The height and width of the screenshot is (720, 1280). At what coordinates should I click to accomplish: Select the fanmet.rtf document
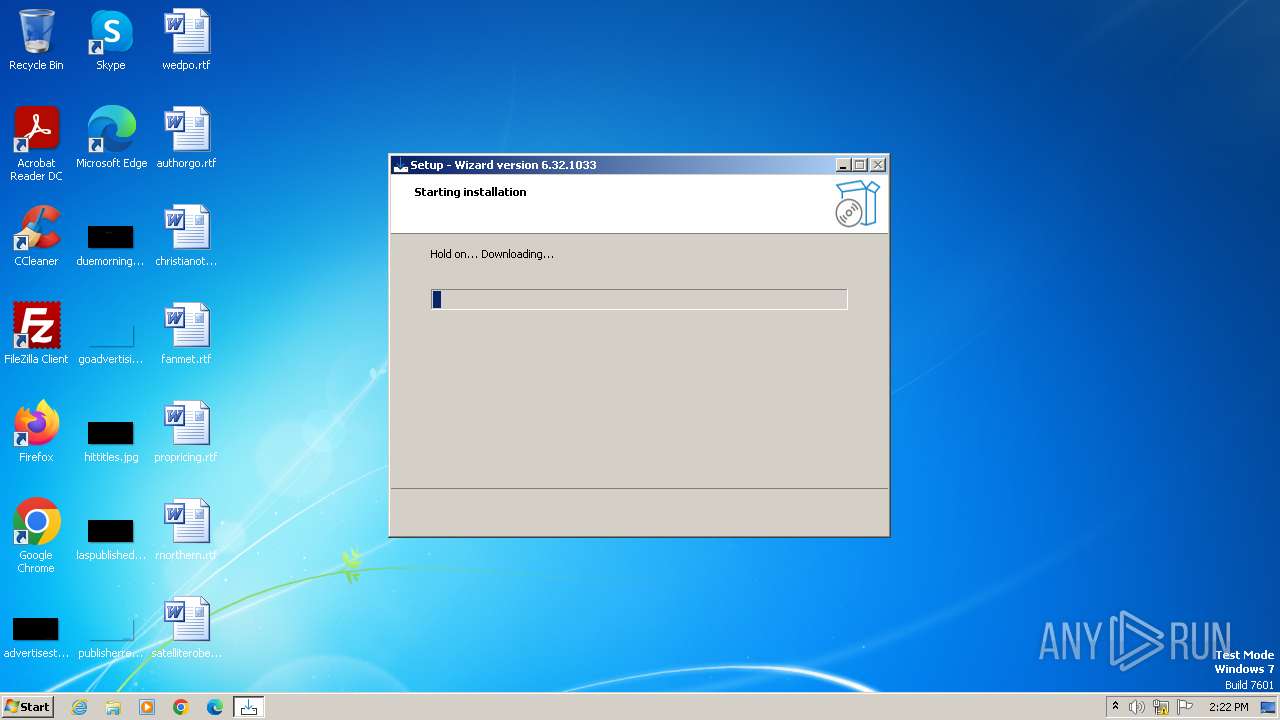point(186,334)
